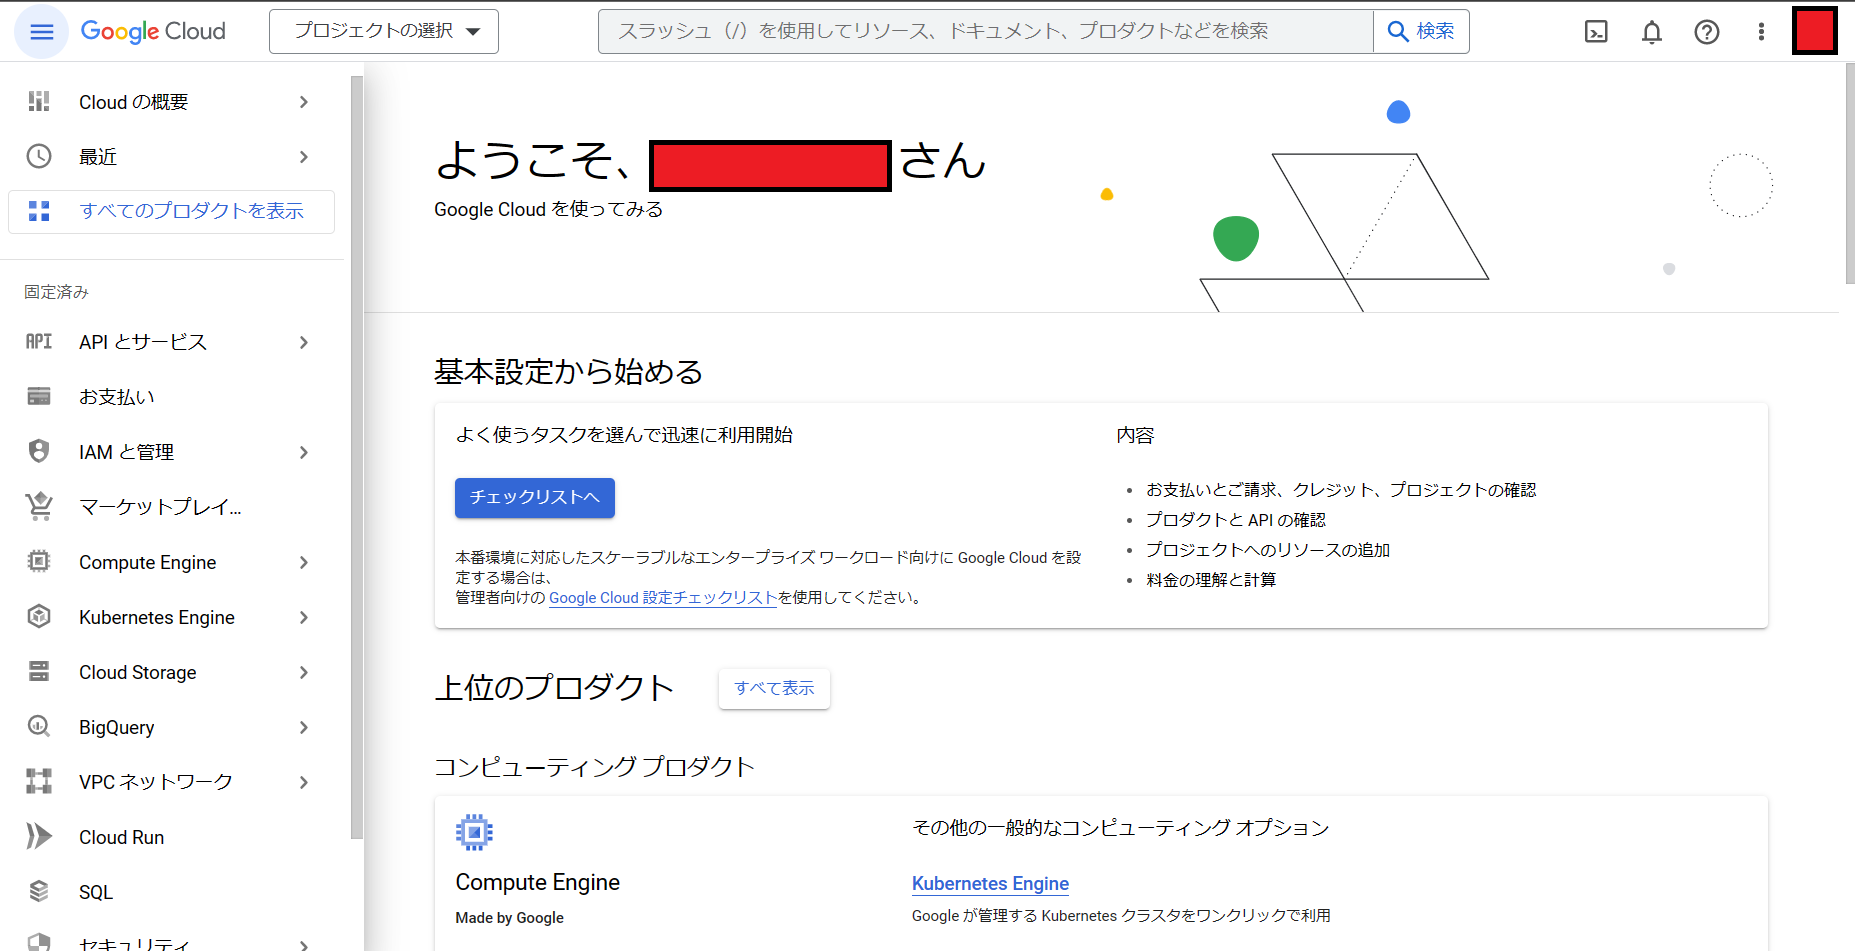Focus the resource search input field
Screen dimensions: 1855x951
coord(986,32)
